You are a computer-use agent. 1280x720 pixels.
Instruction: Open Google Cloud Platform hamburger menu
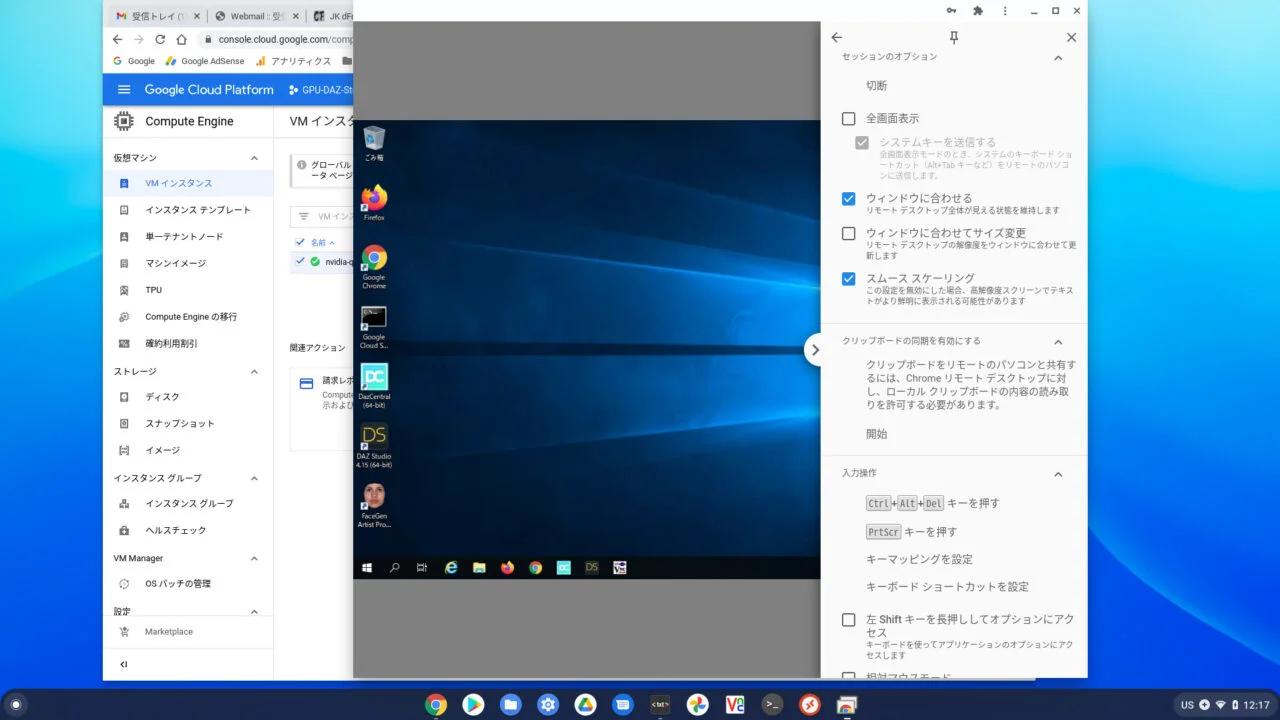(124, 89)
